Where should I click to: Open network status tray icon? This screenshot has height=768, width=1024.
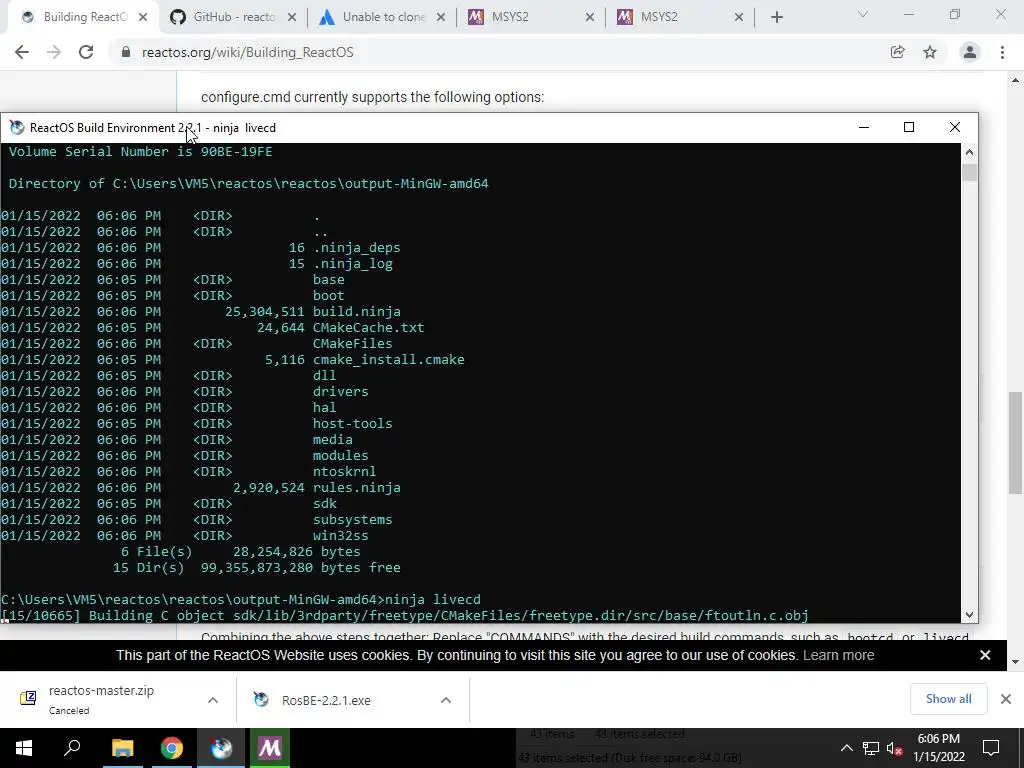(871, 748)
